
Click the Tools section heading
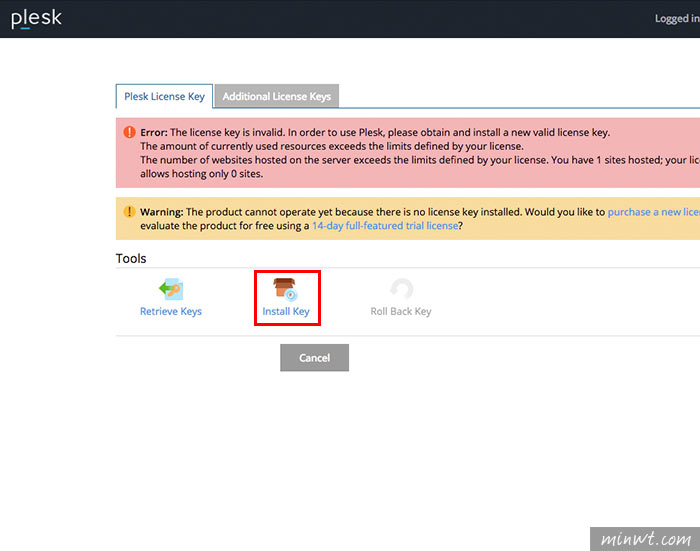131,259
